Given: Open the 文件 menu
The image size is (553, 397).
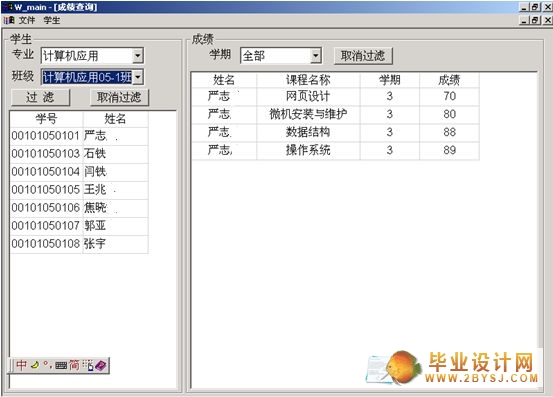Looking at the screenshot, I should click(27, 20).
